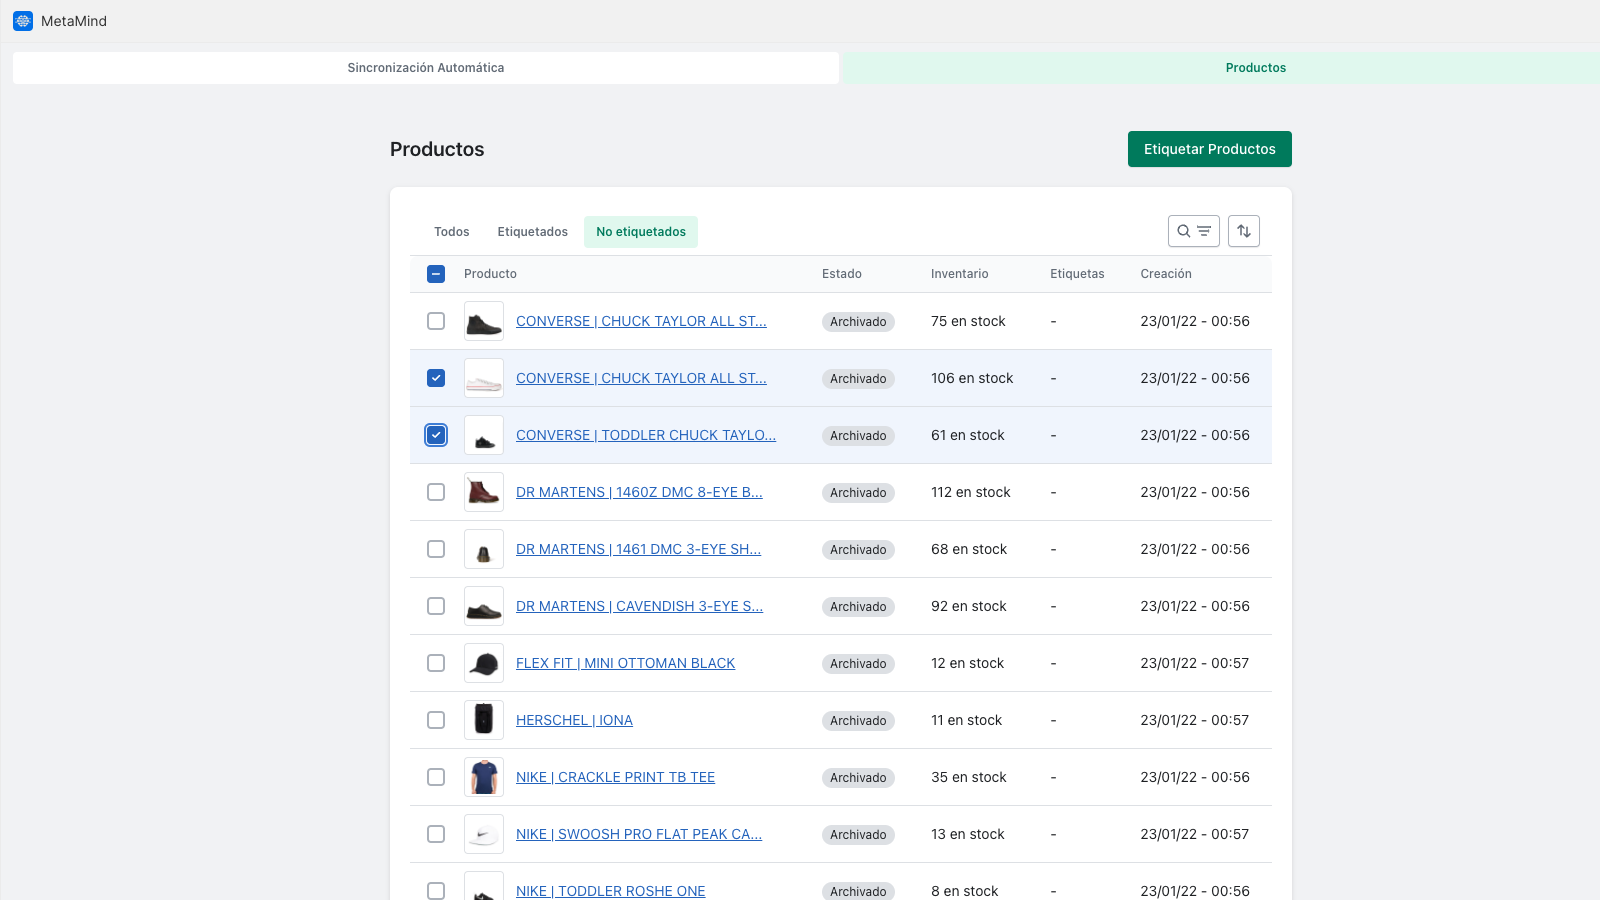The width and height of the screenshot is (1600, 900).
Task: Select the Flex Fit Mini Ottoman checkbox
Action: (436, 663)
